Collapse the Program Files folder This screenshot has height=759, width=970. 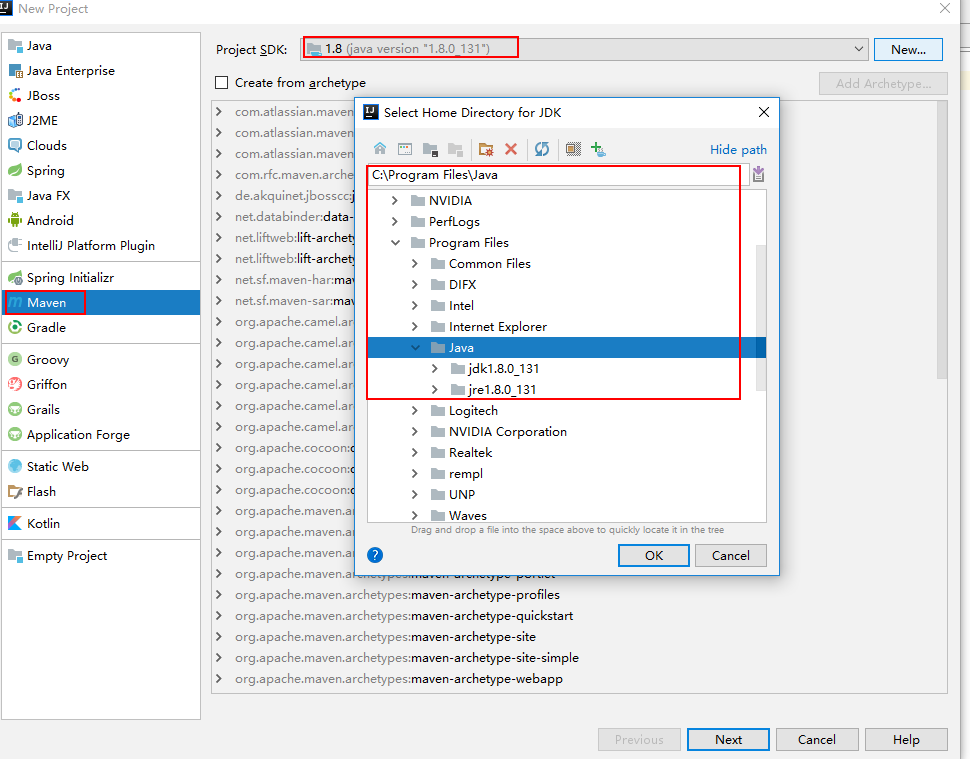[x=395, y=242]
